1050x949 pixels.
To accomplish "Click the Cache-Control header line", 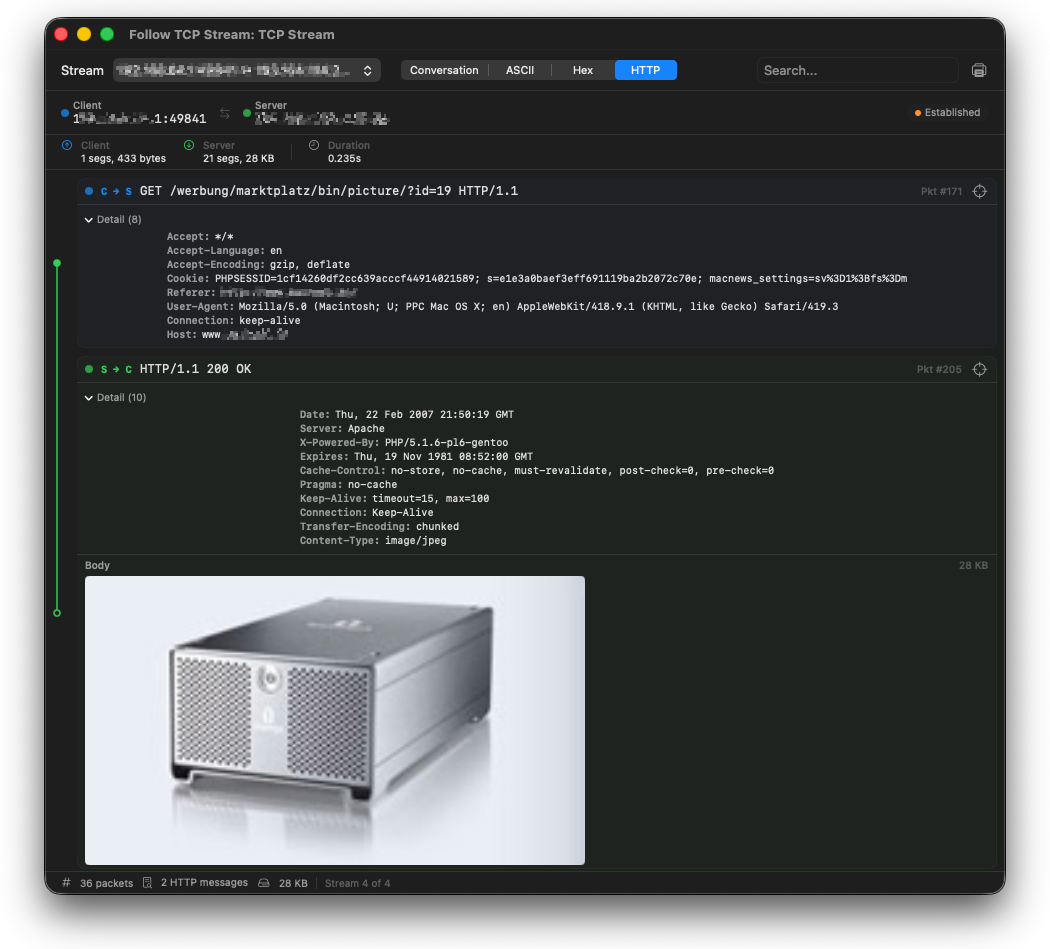I will click(537, 471).
